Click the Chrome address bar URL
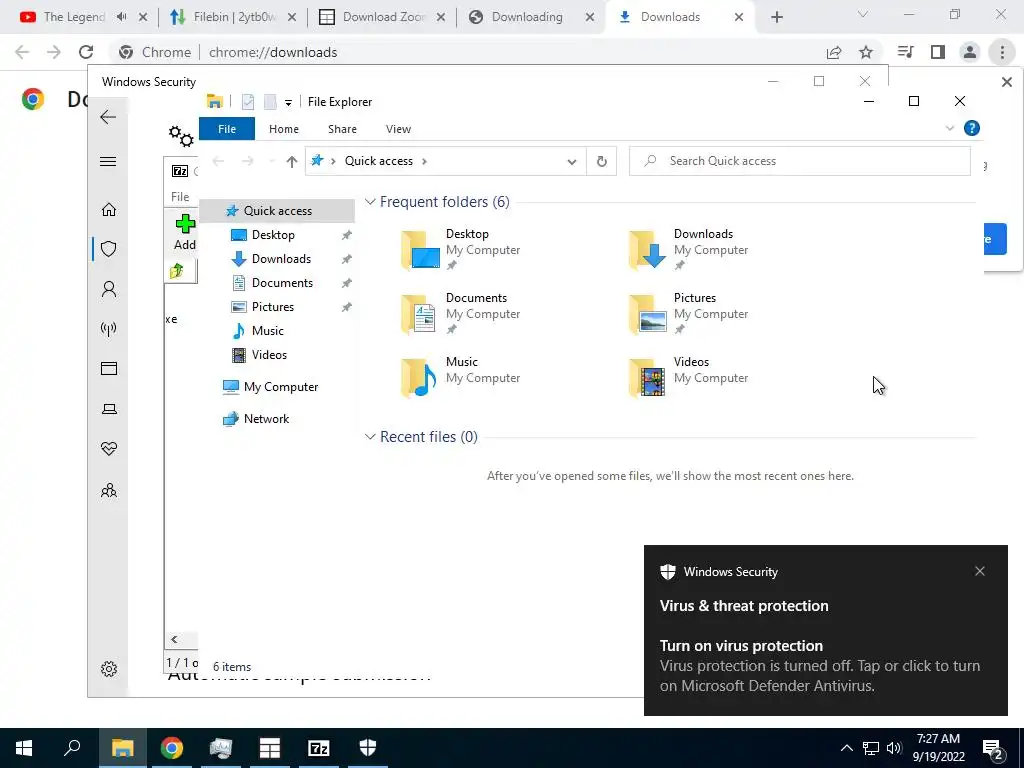1024x768 pixels. pos(273,52)
